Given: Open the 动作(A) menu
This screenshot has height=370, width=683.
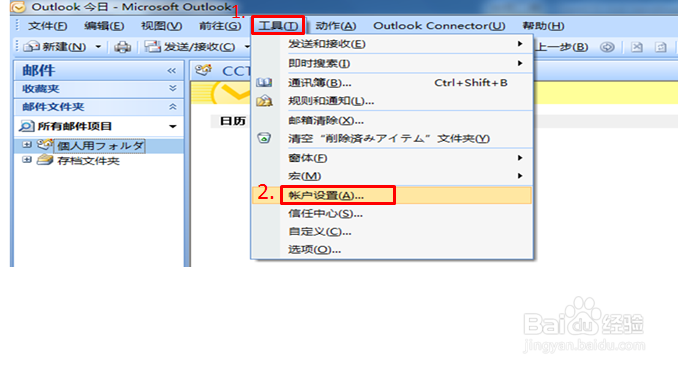Looking at the screenshot, I should coord(335,26).
